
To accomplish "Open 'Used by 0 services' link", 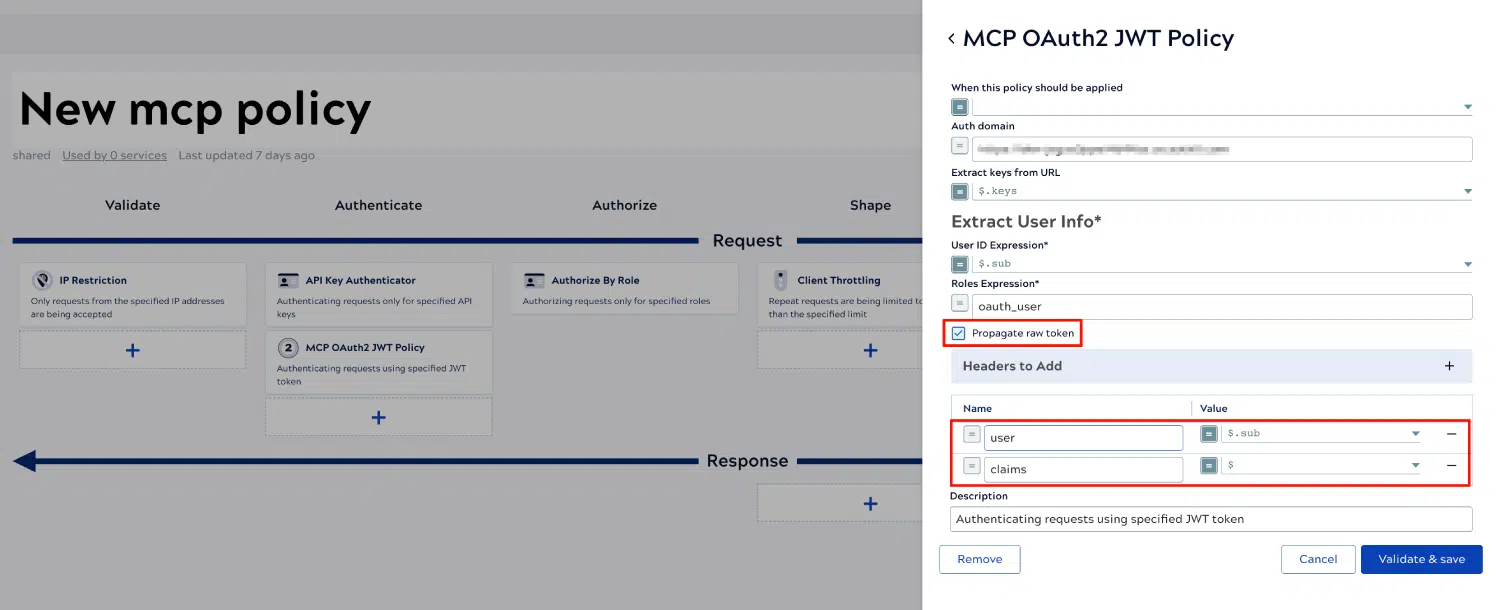I will coord(115,155).
